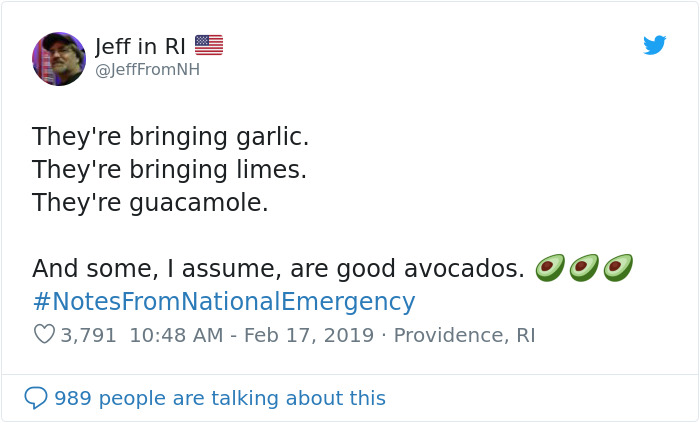Click the line "They're bringing limes."
Viewport: 700px width, 423px height.
pos(169,169)
